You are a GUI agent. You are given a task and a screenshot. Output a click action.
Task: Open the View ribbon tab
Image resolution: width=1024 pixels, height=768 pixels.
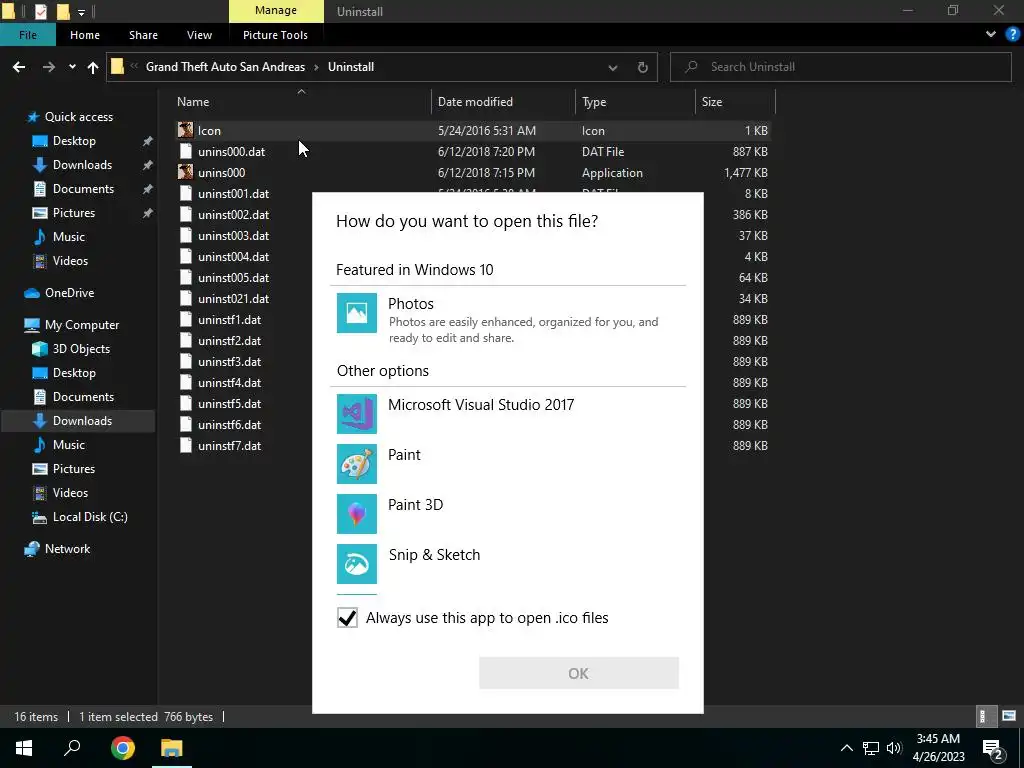[199, 35]
